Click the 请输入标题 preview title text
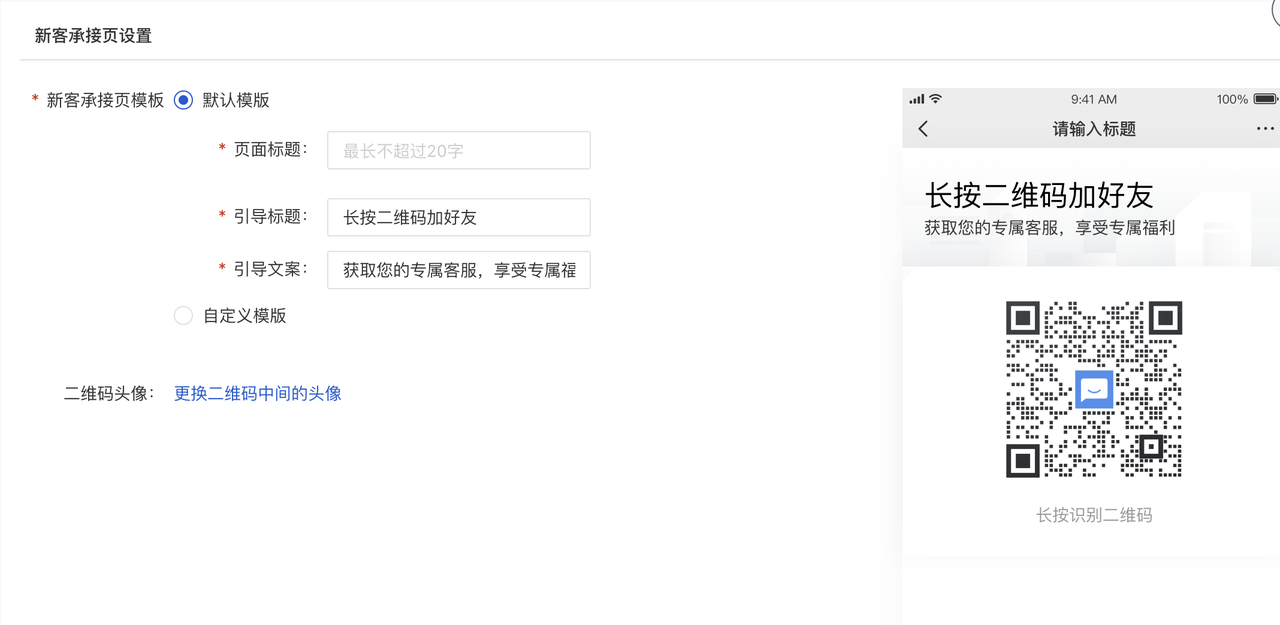Image resolution: width=1280 pixels, height=625 pixels. pos(1094,129)
